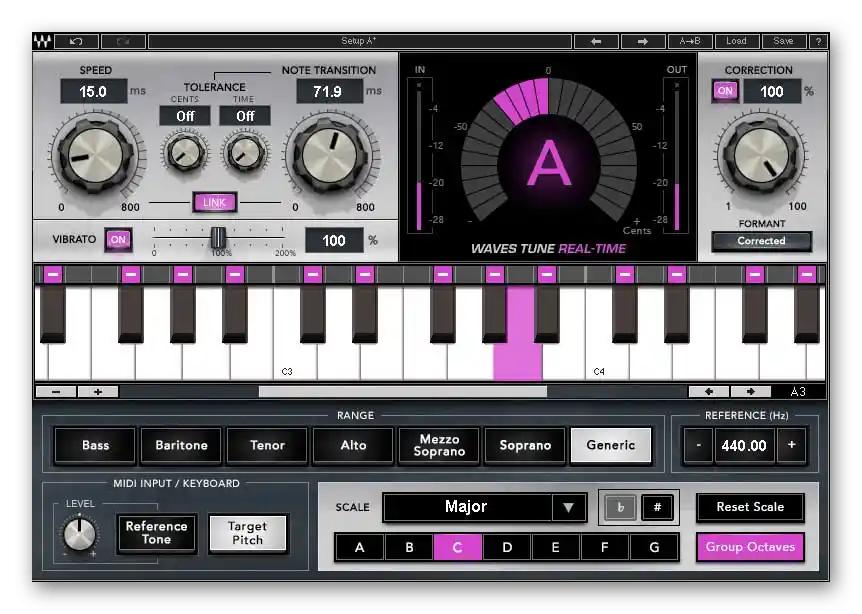
Task: Increase reference Hz with plus
Action: (792, 445)
